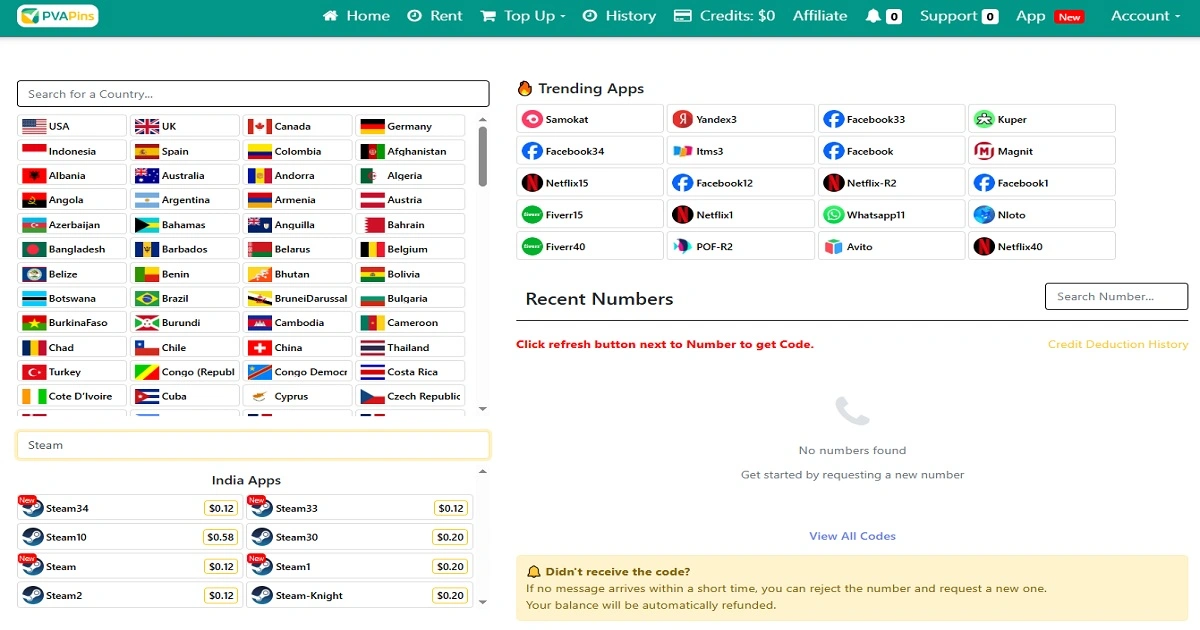The width and height of the screenshot is (1200, 630).
Task: Choose China from the country list
Action: 298,347
